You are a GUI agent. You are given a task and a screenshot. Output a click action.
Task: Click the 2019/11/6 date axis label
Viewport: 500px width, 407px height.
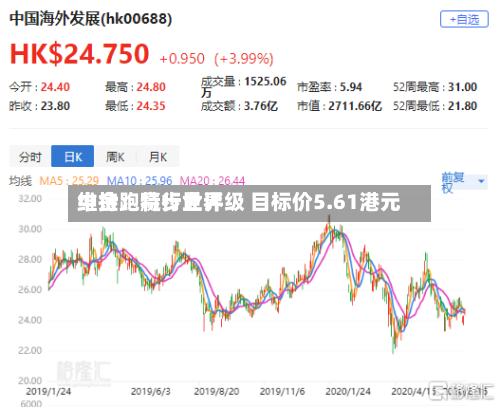pos(282,391)
